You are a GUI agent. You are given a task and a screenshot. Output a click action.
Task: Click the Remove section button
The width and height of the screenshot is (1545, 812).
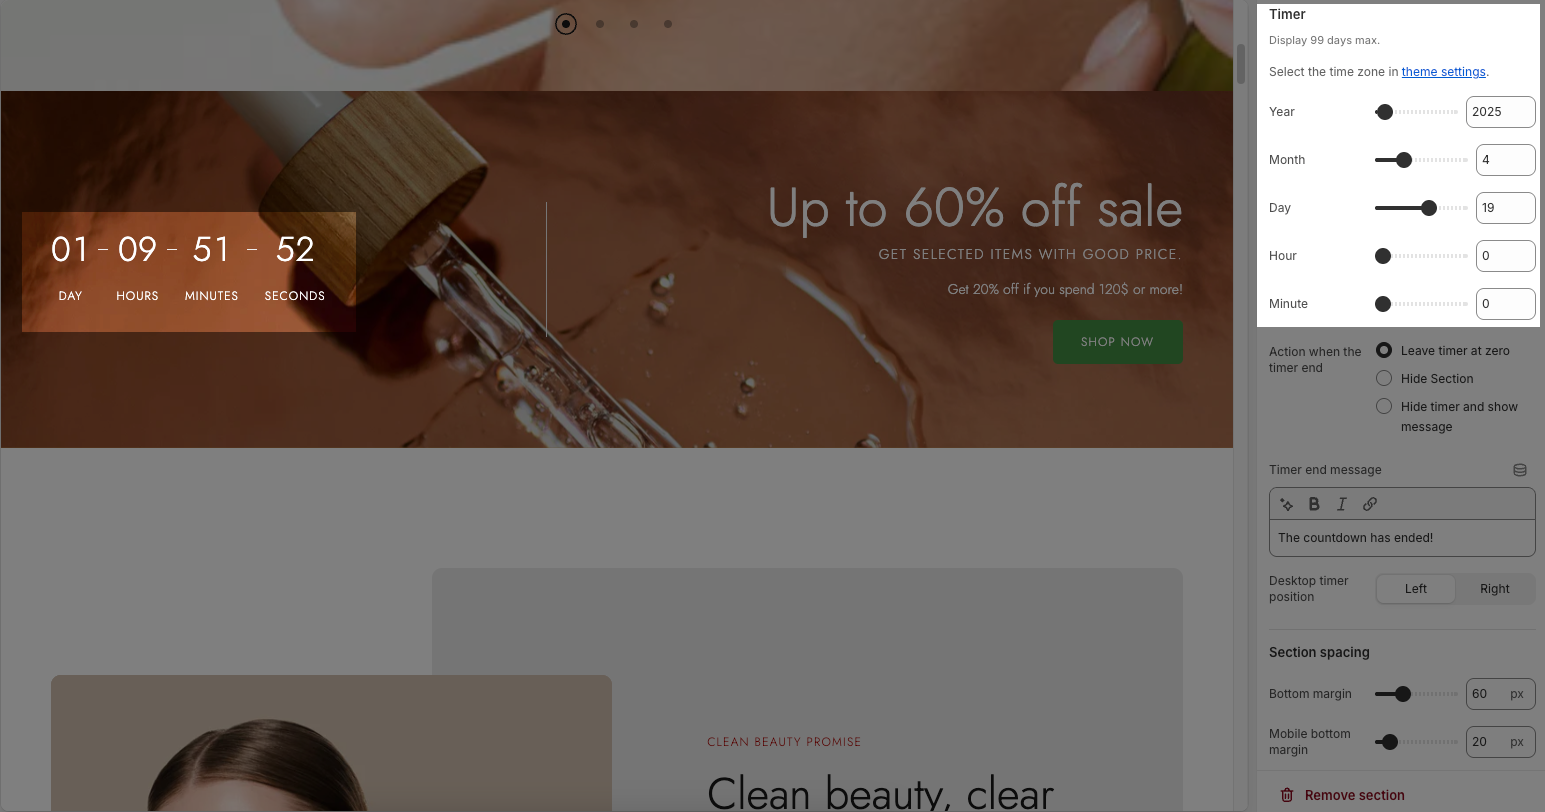point(1354,795)
